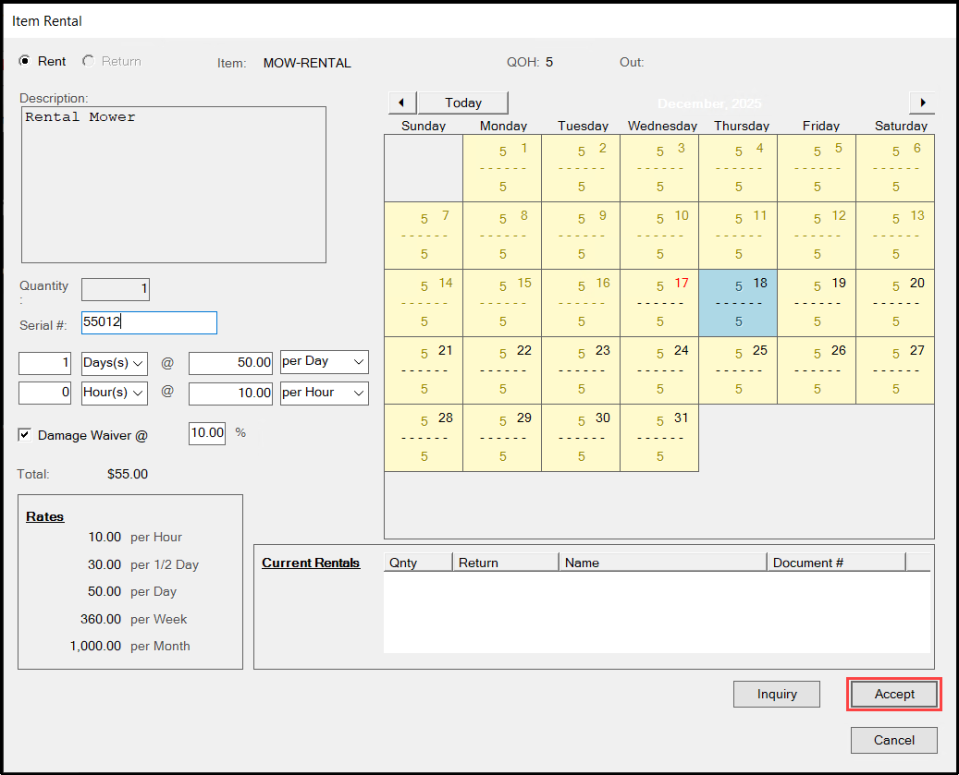Click the Today button
959x775 pixels.
pyautogui.click(x=463, y=103)
